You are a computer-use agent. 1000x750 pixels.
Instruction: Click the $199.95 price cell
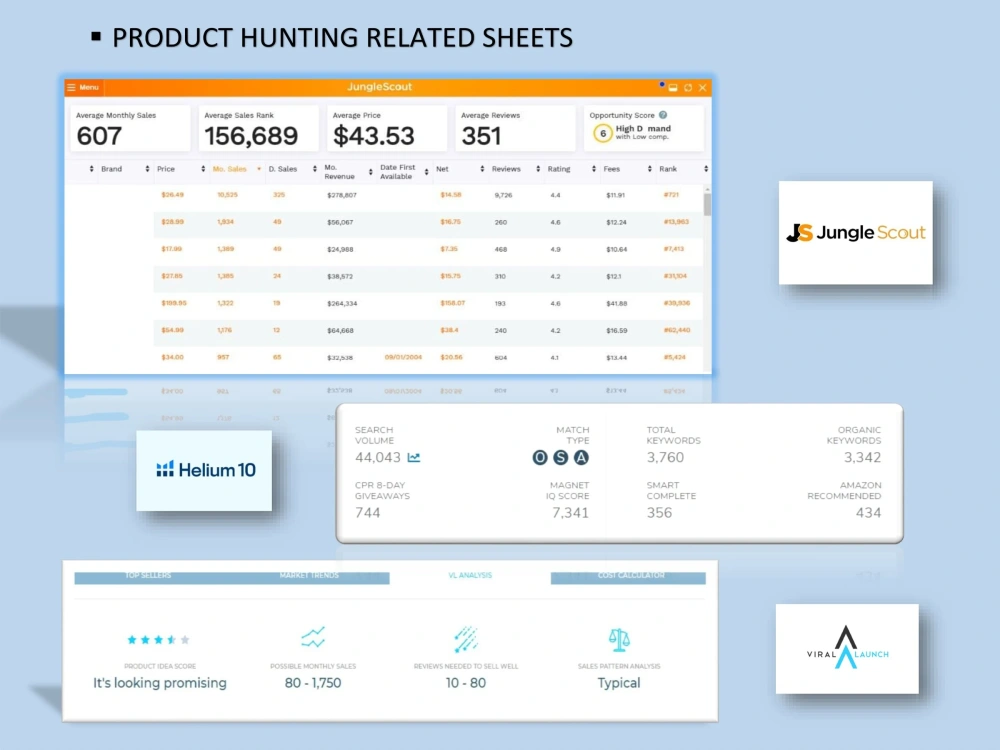(174, 304)
